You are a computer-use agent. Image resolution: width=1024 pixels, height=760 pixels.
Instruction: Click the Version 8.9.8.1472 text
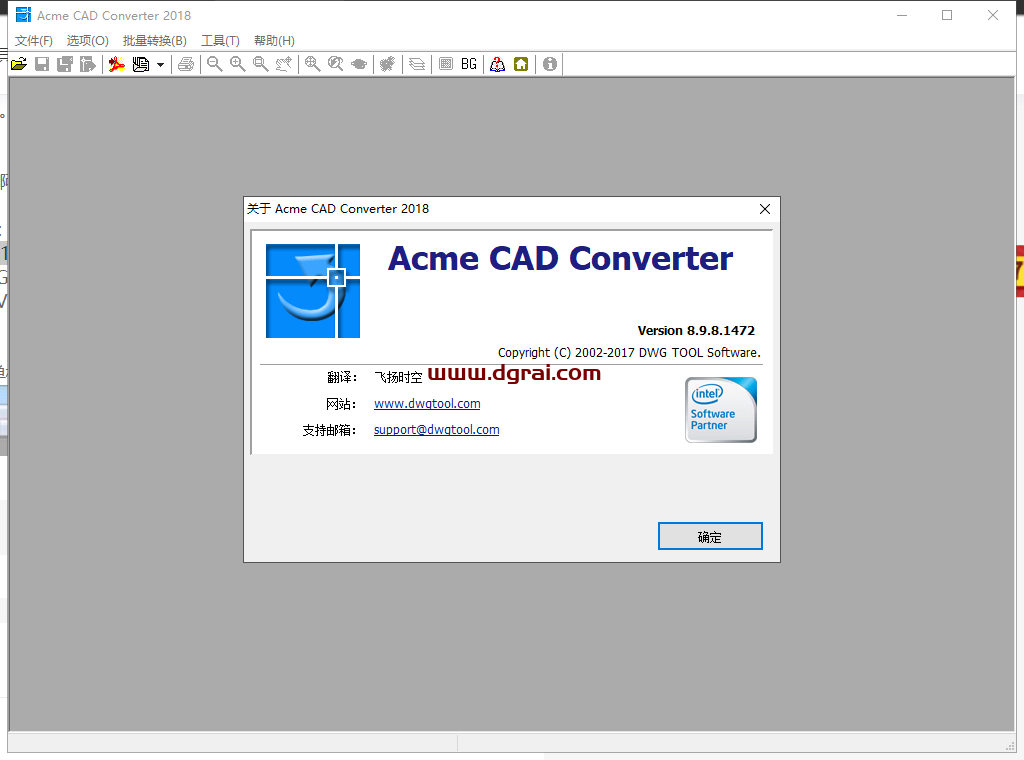696,330
